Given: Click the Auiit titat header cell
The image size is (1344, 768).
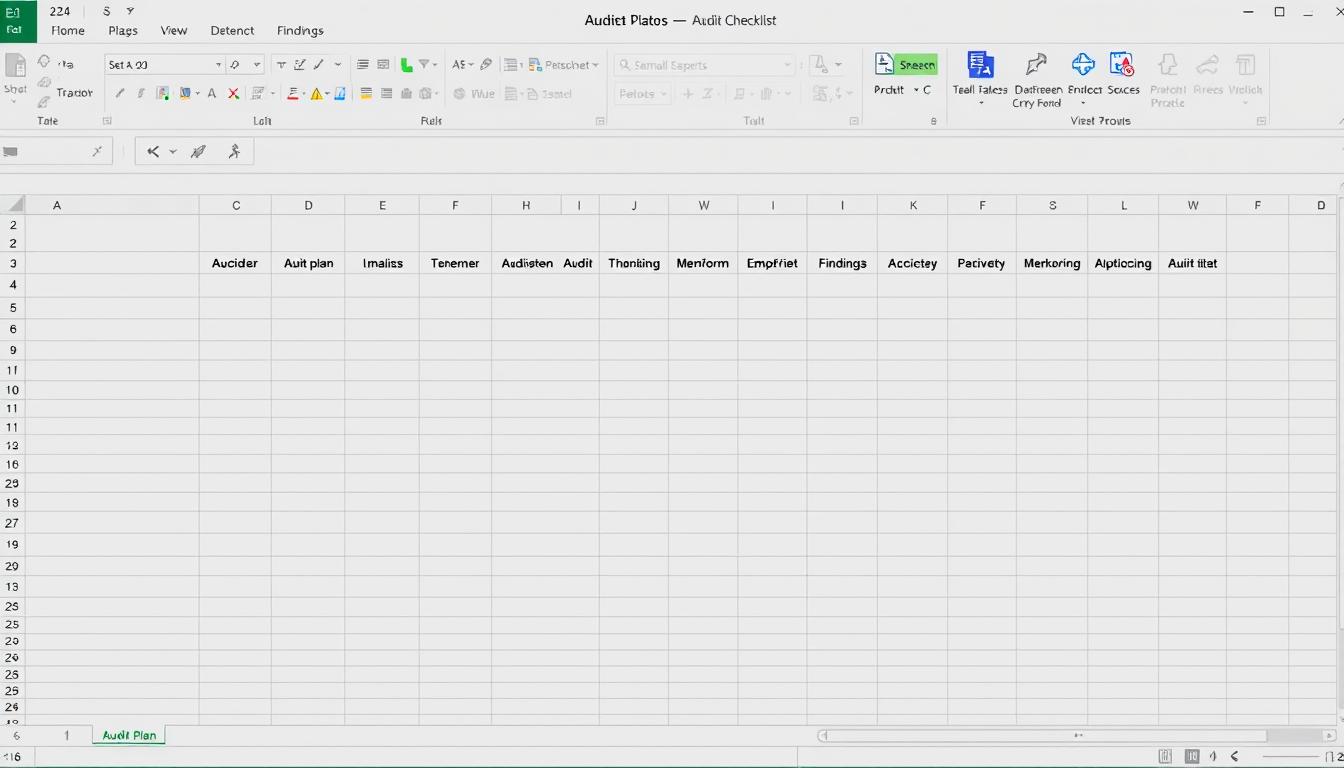Looking at the screenshot, I should [1193, 263].
